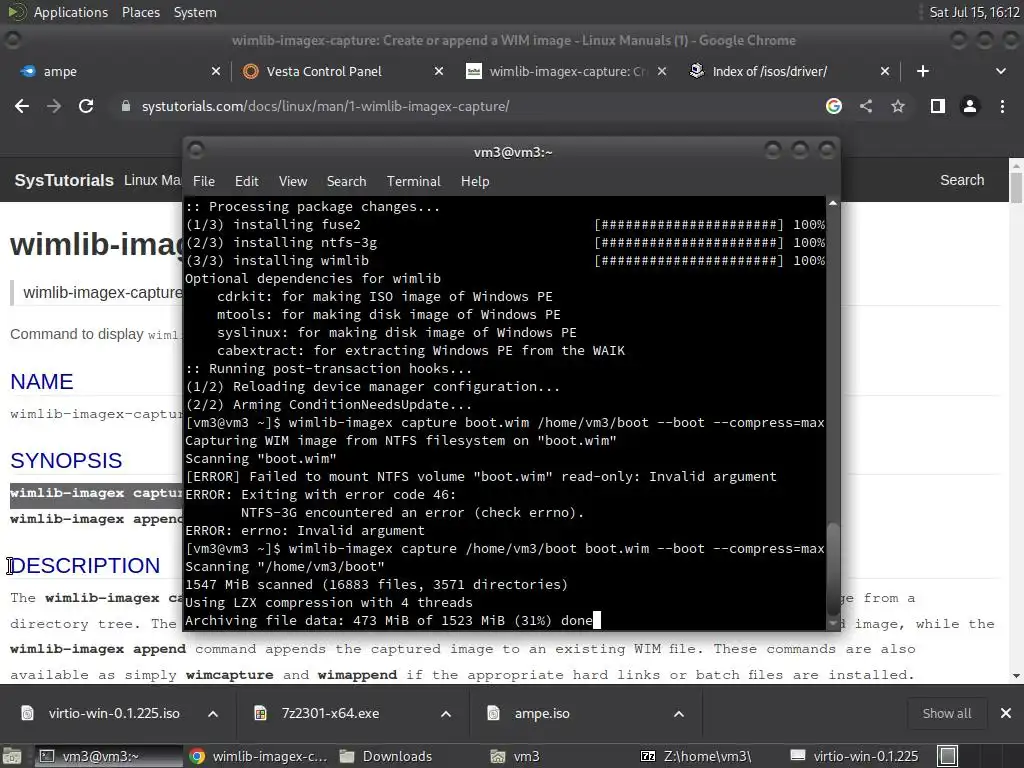This screenshot has height=768, width=1024.
Task: Open virtio-win-0.1.225 taskbar window
Action: (854, 756)
